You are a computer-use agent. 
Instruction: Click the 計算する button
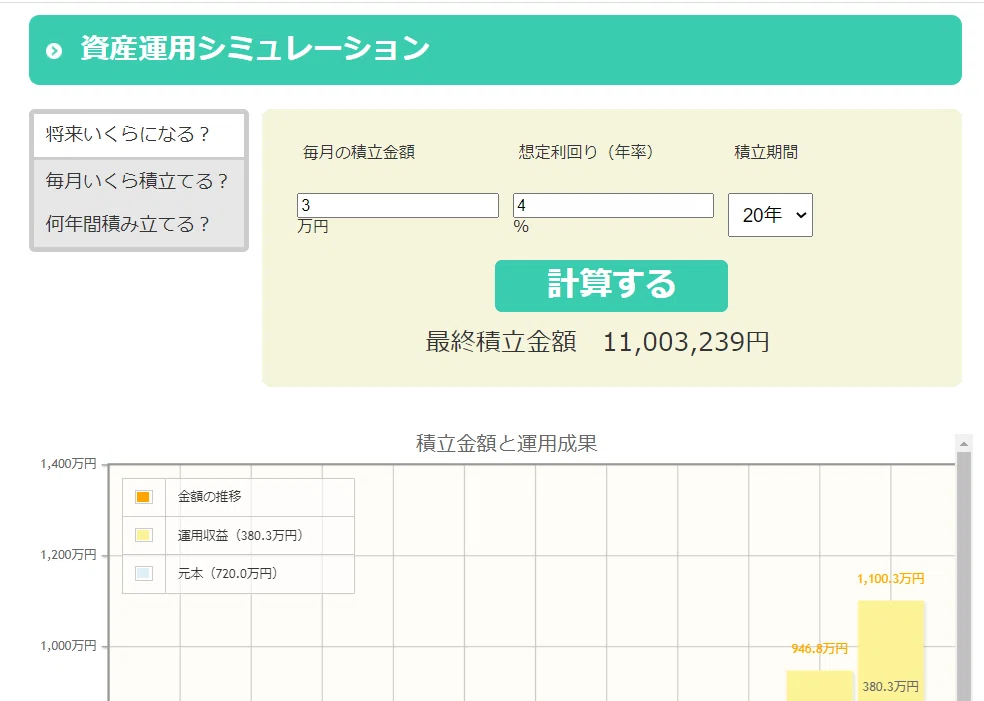tap(611, 286)
